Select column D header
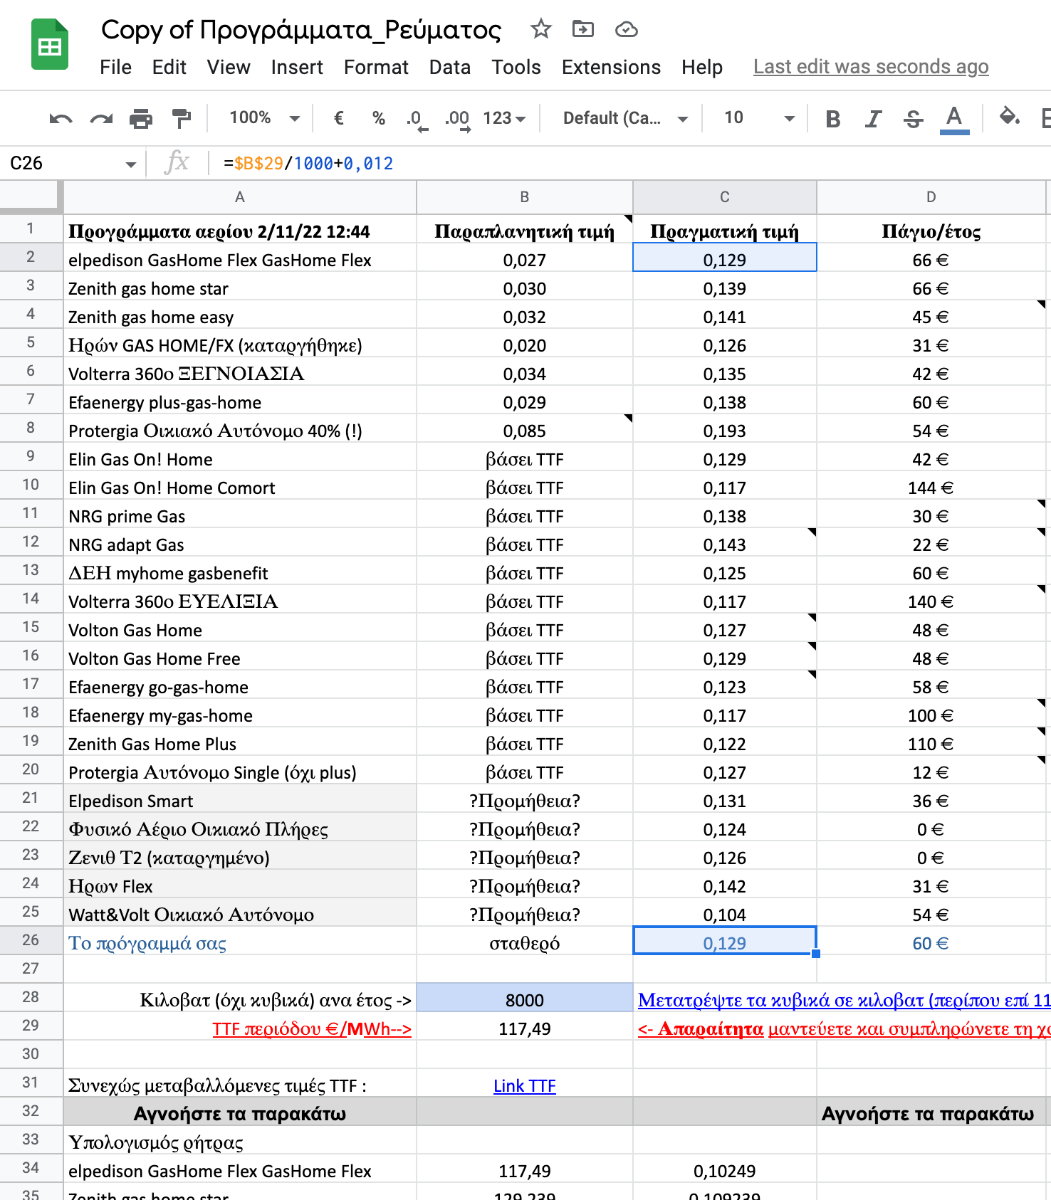 click(x=931, y=197)
